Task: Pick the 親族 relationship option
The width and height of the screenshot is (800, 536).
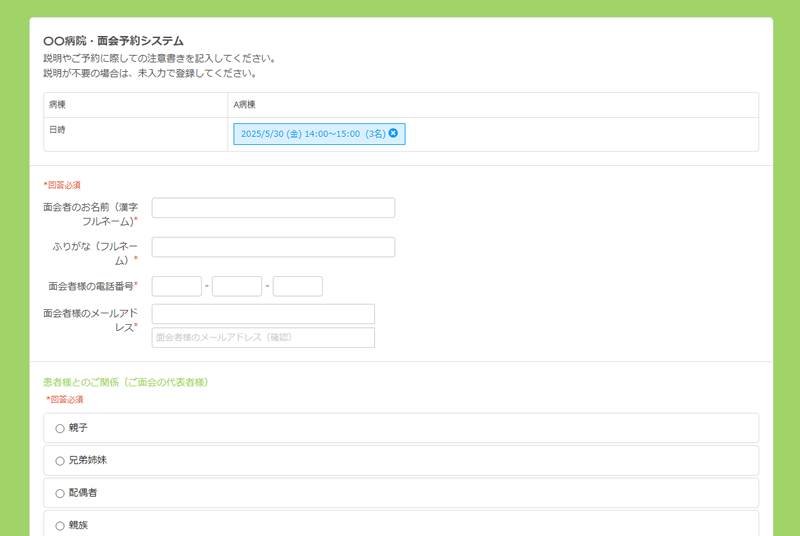Action: [x=60, y=525]
